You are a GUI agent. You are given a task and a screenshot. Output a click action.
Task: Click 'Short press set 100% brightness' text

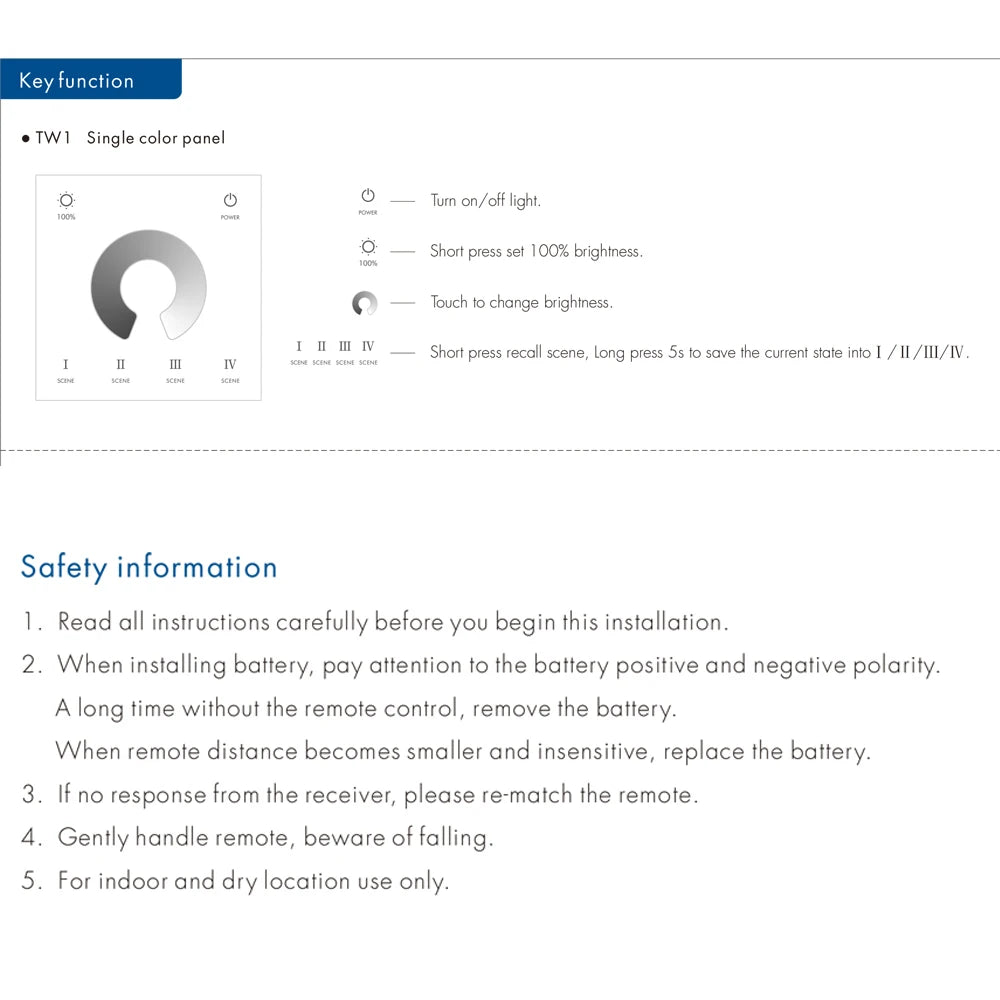click(x=536, y=251)
